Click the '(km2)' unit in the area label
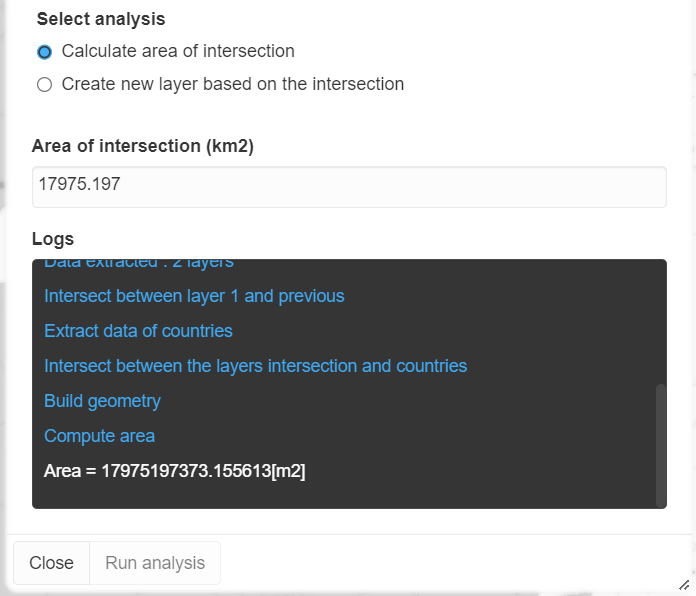696x596 pixels. 230,146
